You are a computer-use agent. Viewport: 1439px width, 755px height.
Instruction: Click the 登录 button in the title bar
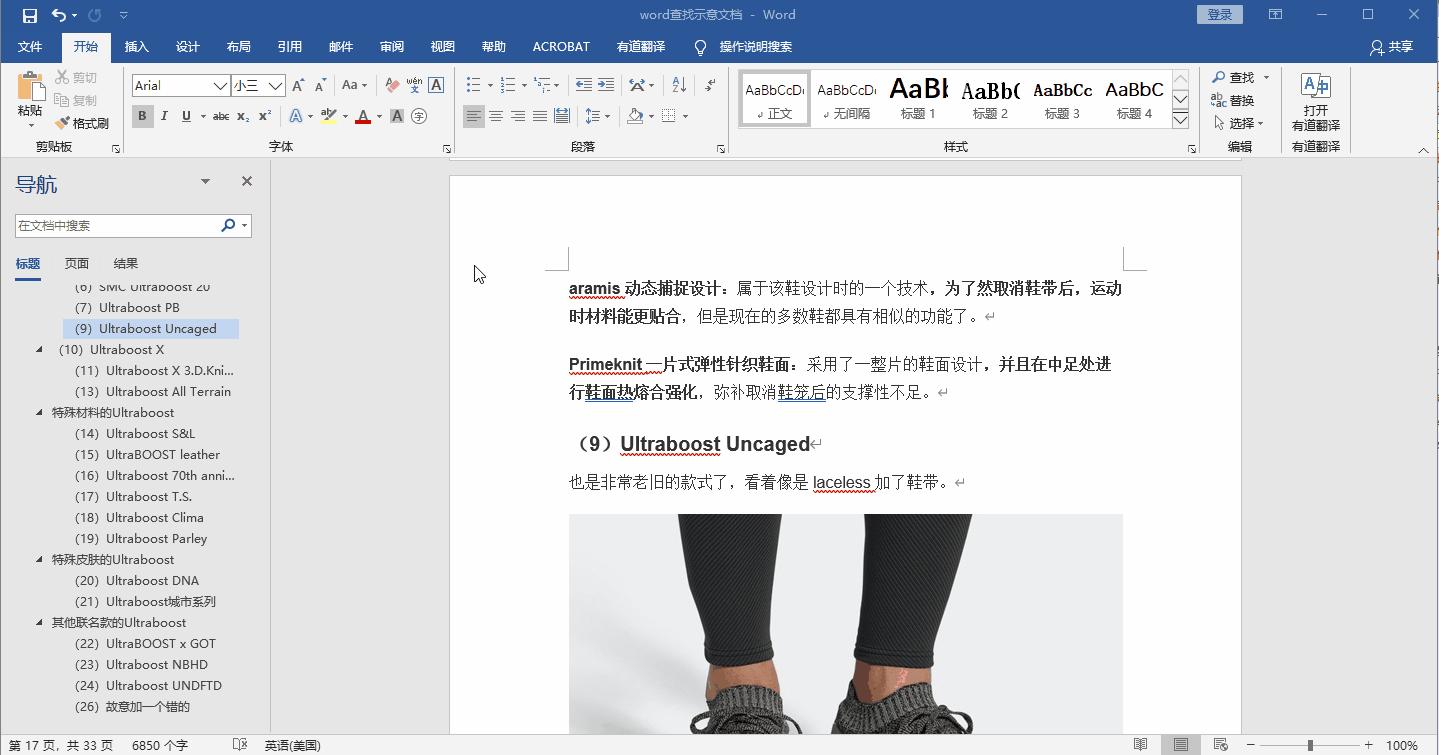point(1219,14)
